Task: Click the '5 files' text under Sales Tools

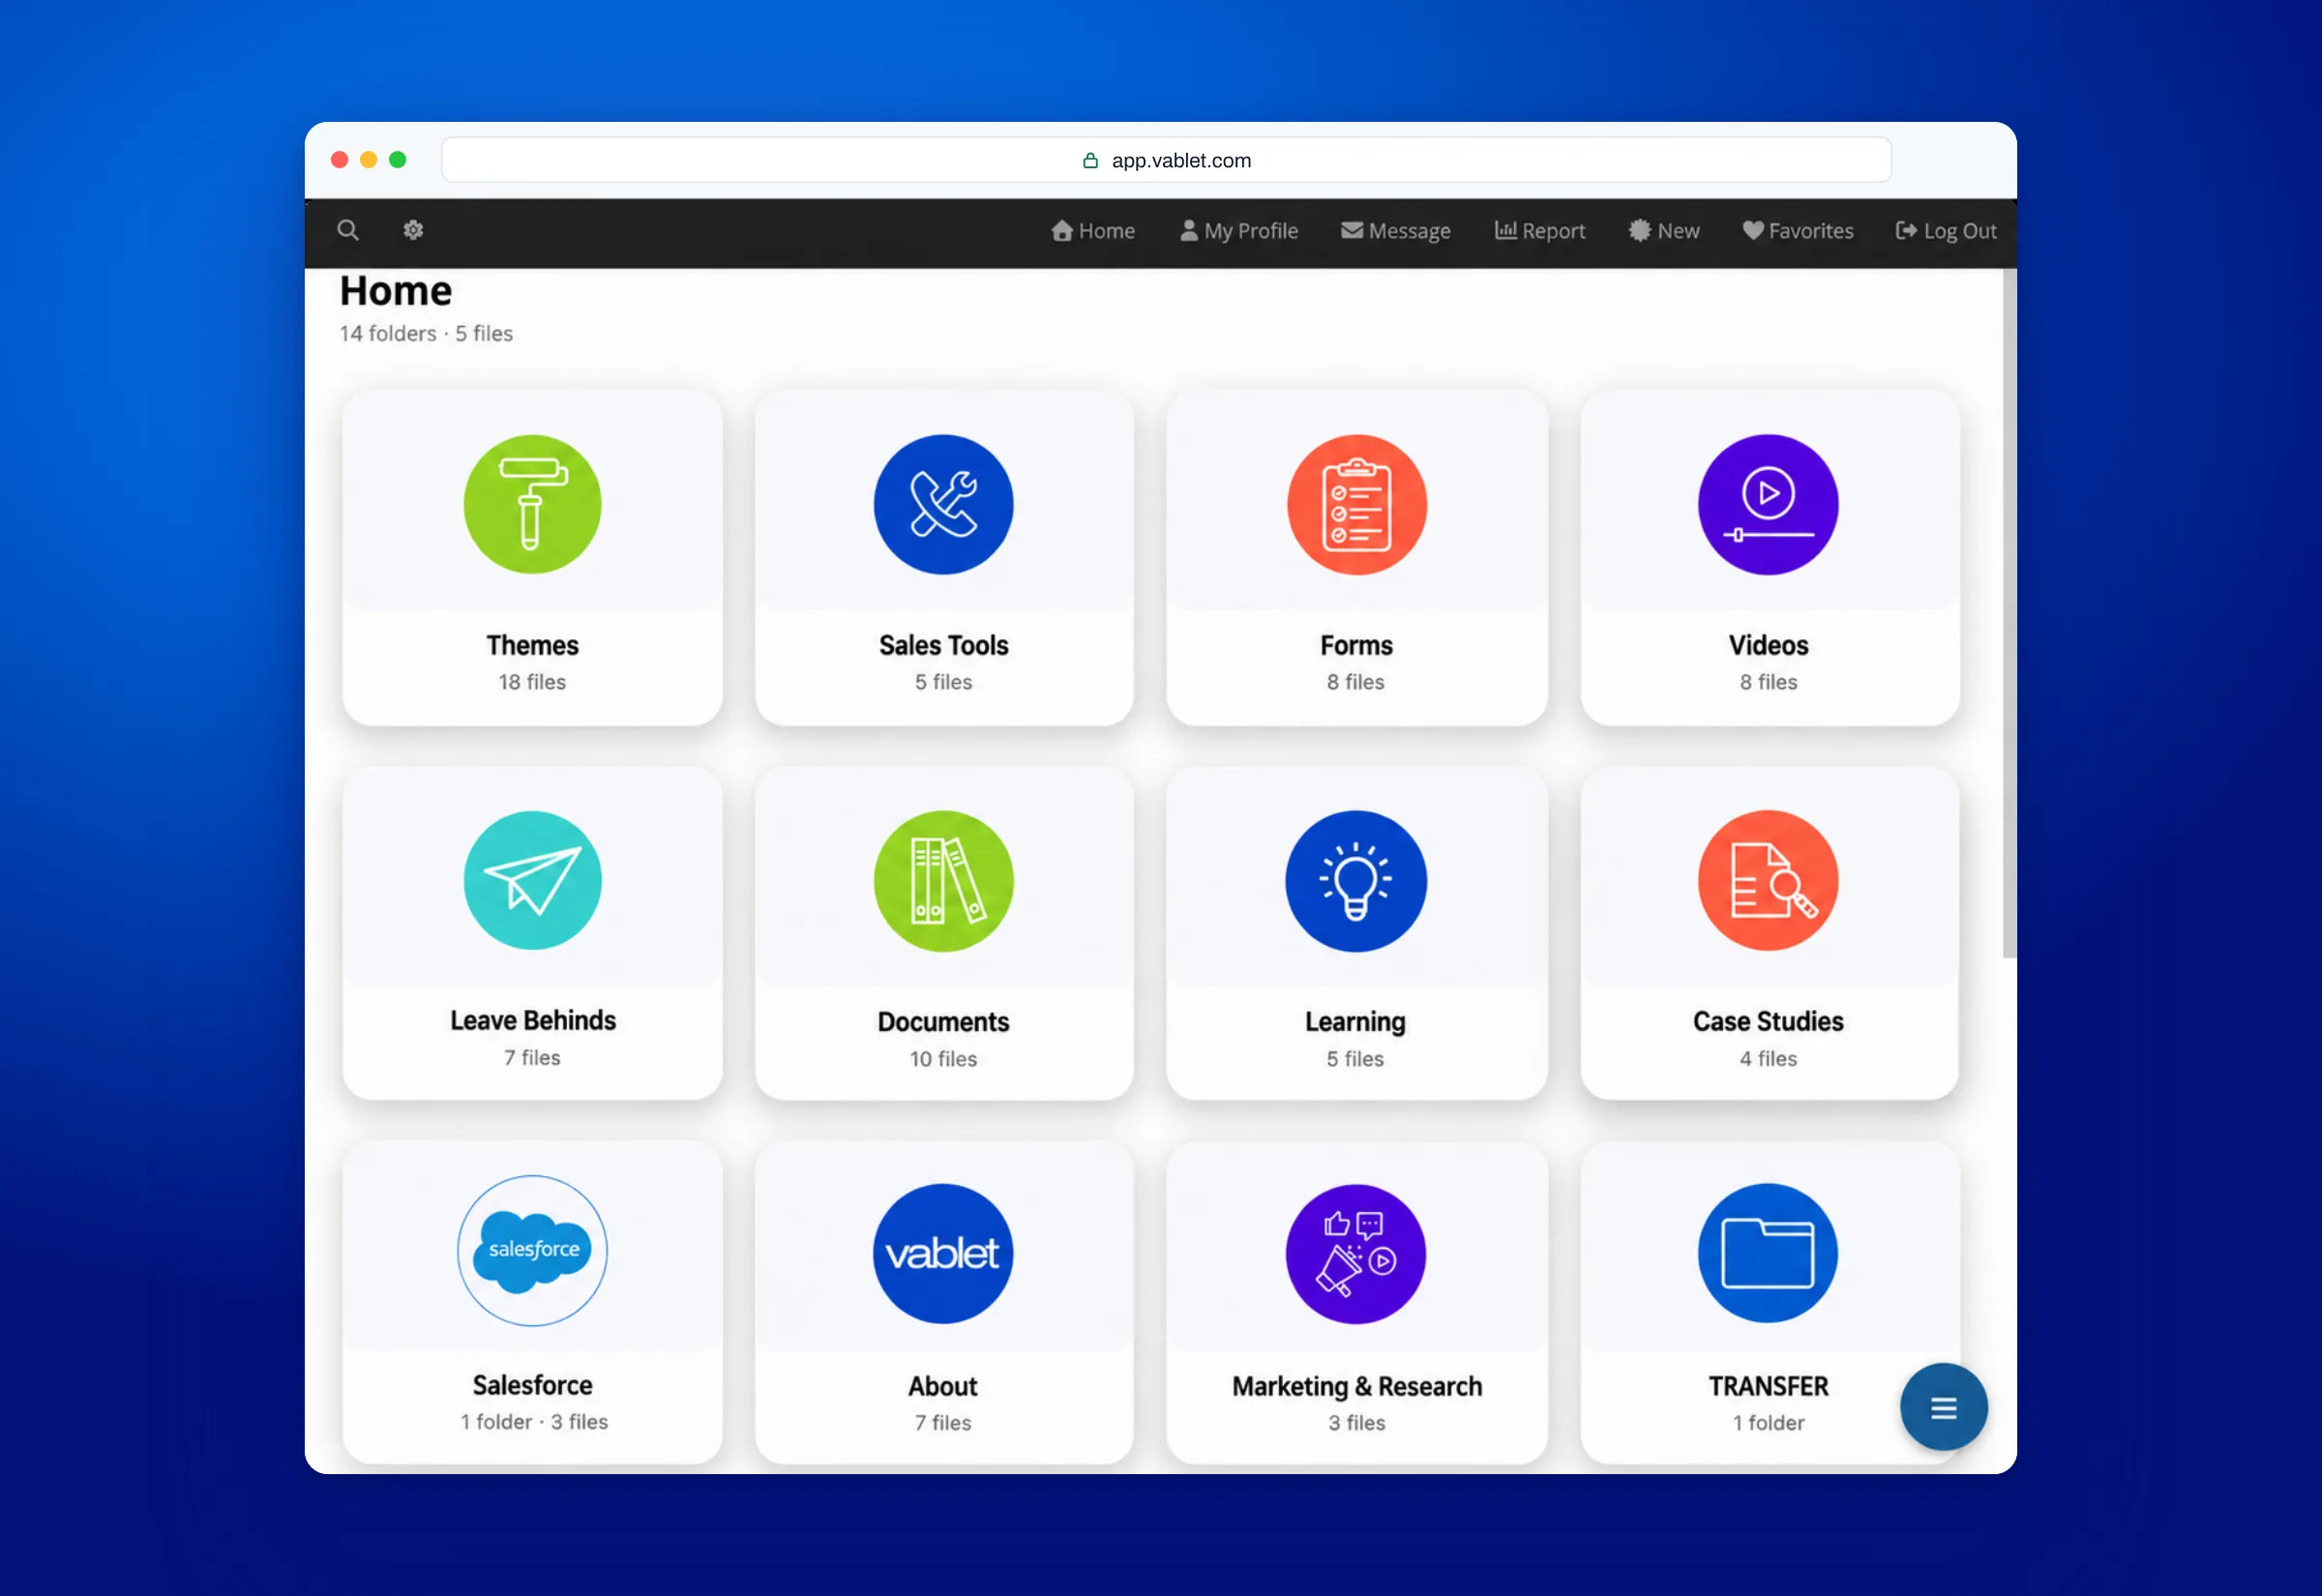Action: click(943, 683)
